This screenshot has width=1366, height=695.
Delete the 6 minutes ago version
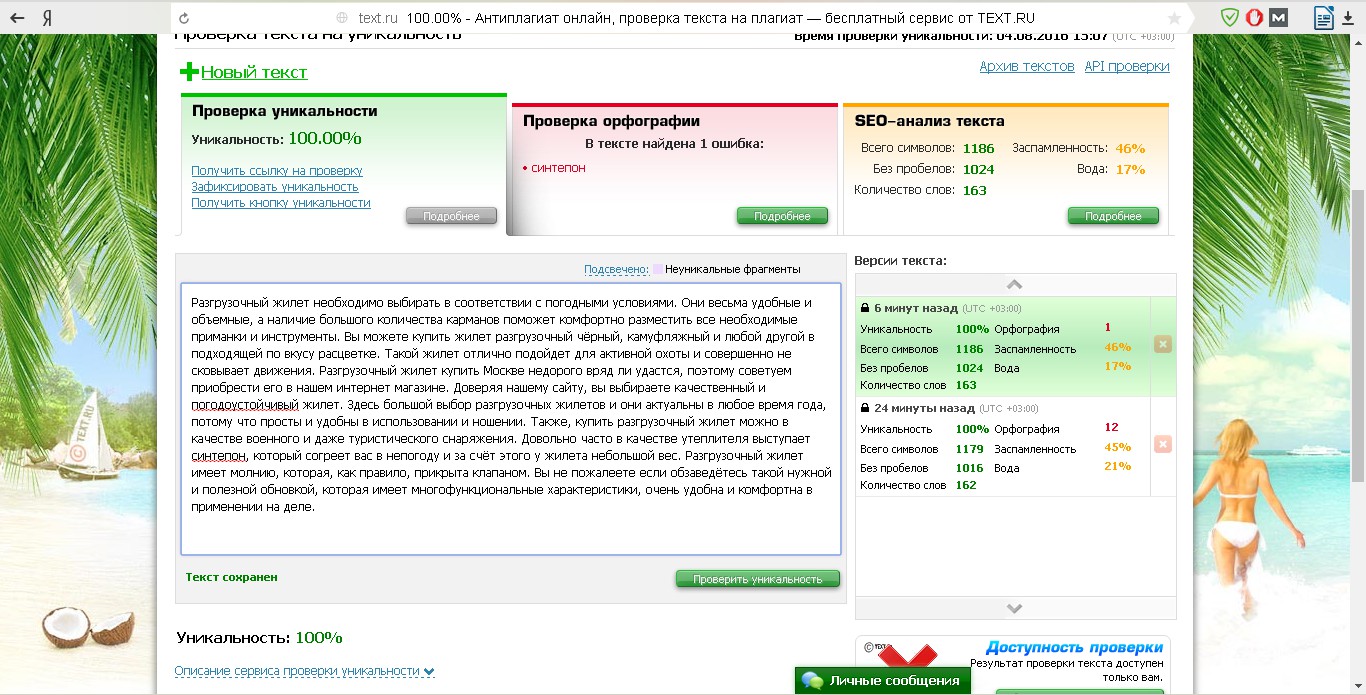coord(1162,344)
